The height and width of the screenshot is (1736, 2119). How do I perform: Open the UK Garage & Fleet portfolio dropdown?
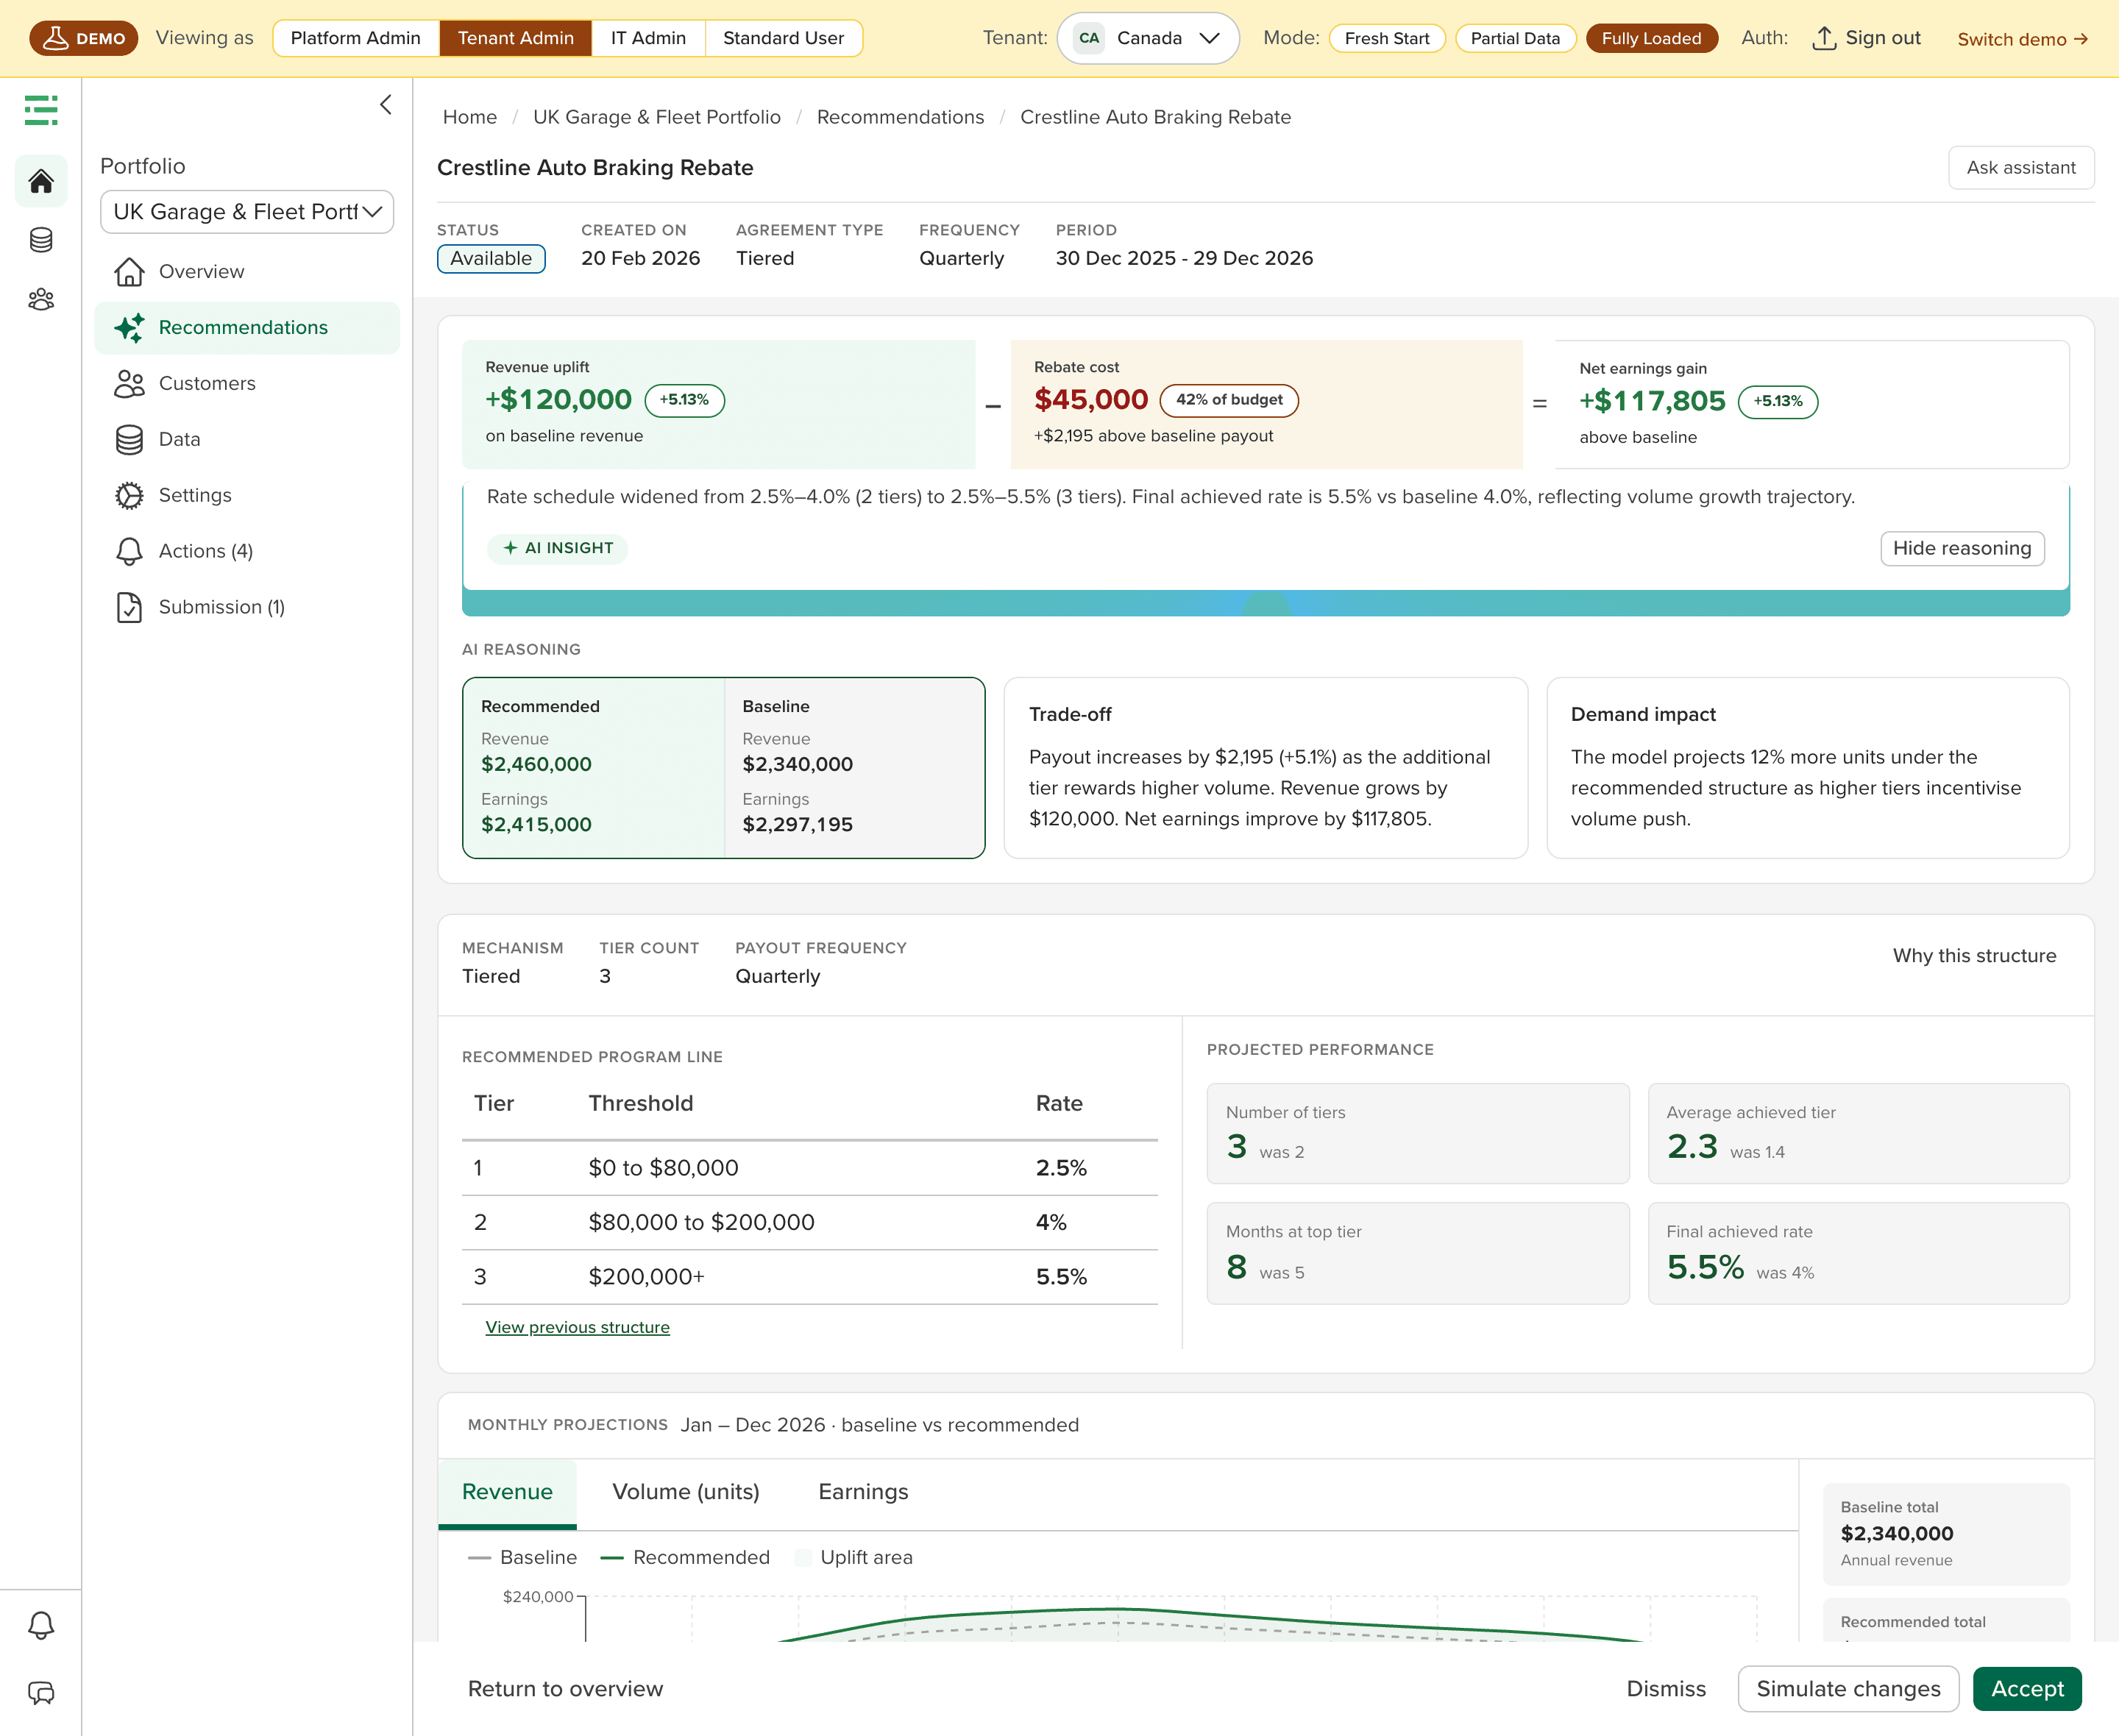click(x=247, y=212)
